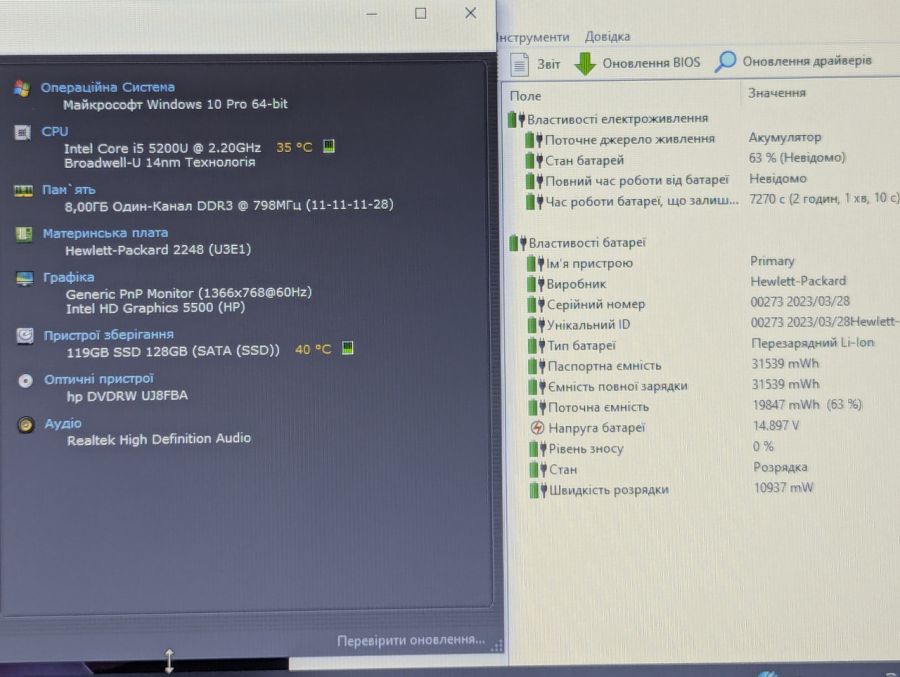Select the Виробник row
900x677 pixels.
pos(713,284)
